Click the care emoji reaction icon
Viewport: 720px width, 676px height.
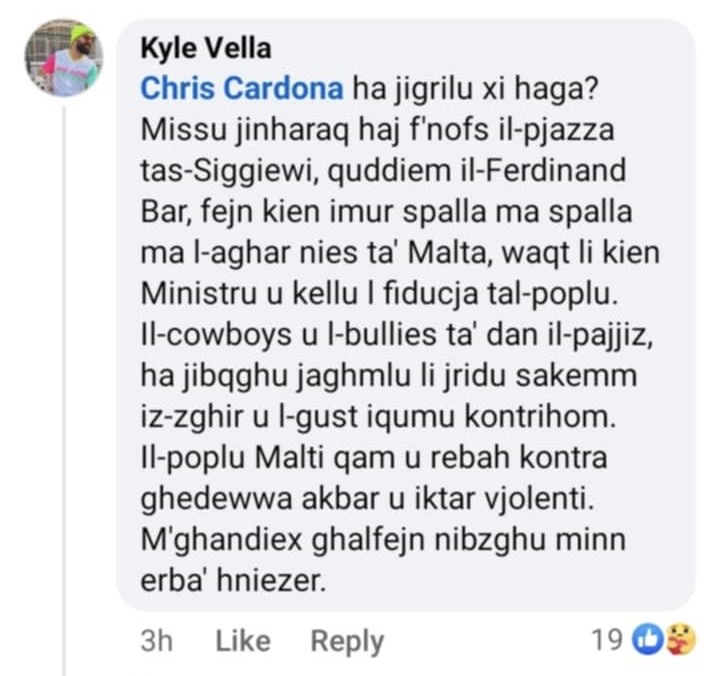click(681, 638)
